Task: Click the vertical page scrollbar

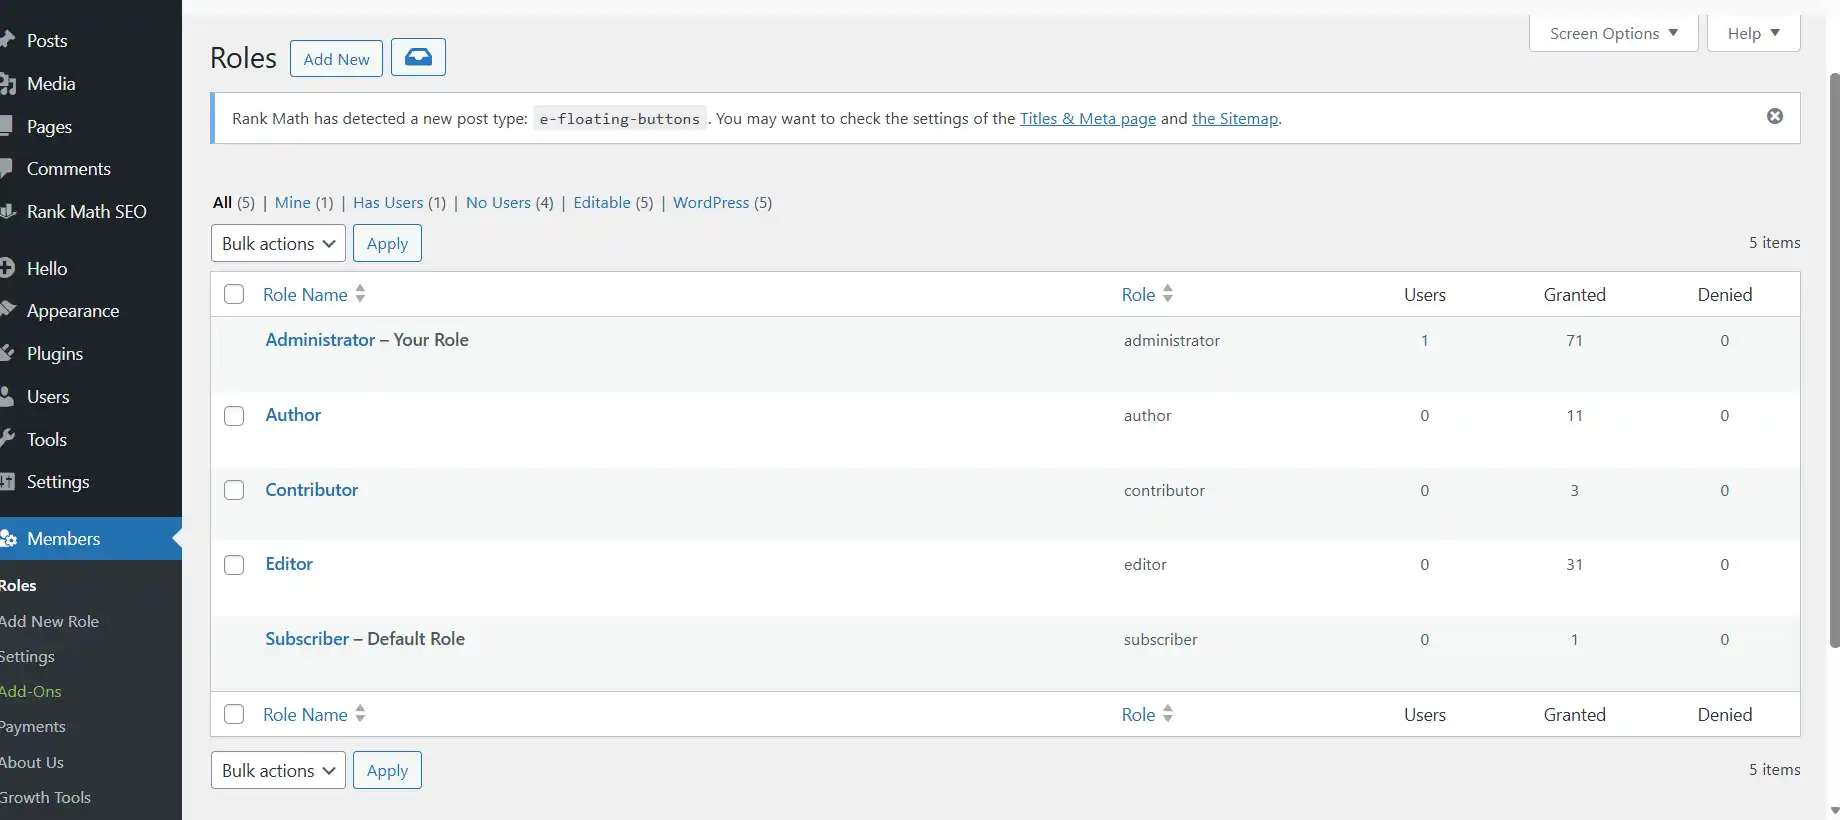Action: coord(1834,360)
